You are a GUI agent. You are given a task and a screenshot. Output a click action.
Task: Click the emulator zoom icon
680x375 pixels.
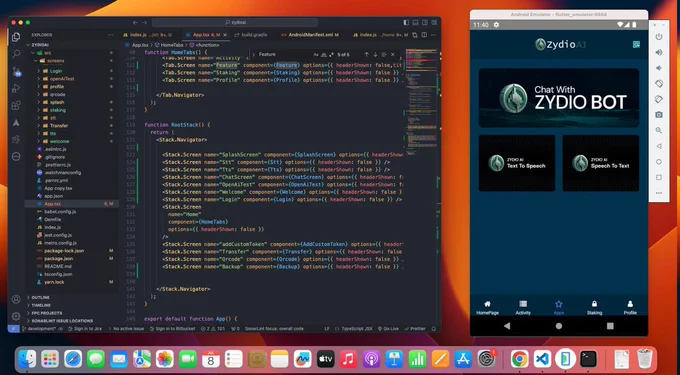click(x=659, y=130)
